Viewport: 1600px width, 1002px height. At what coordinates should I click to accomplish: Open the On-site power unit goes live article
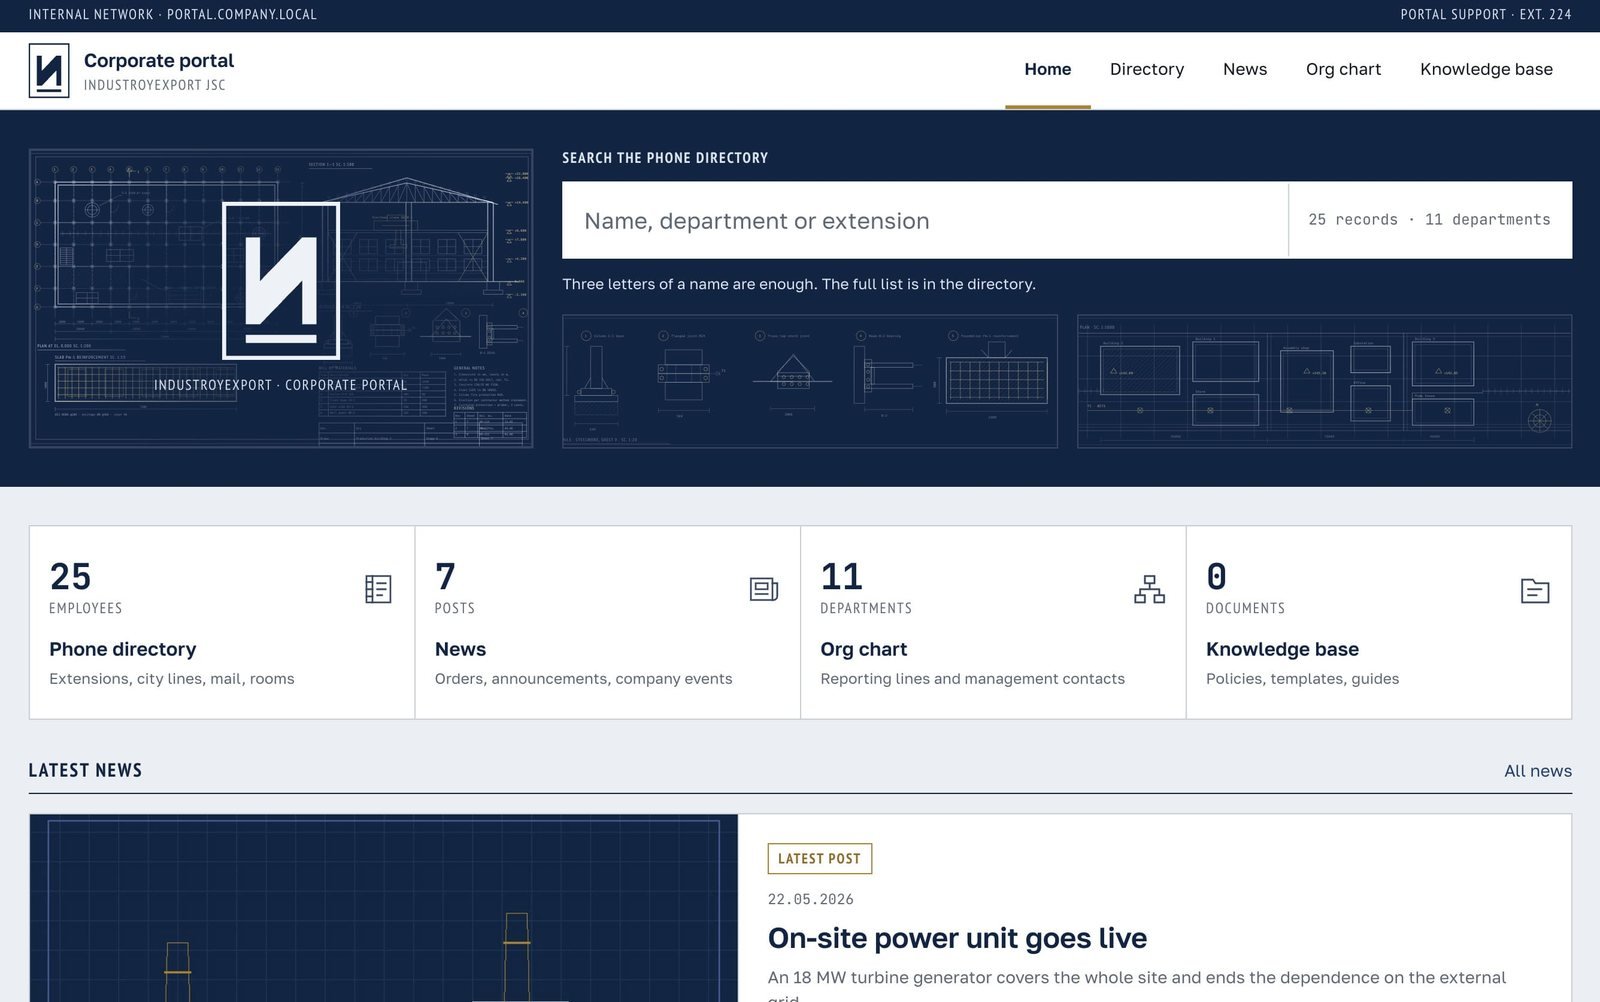tap(957, 938)
